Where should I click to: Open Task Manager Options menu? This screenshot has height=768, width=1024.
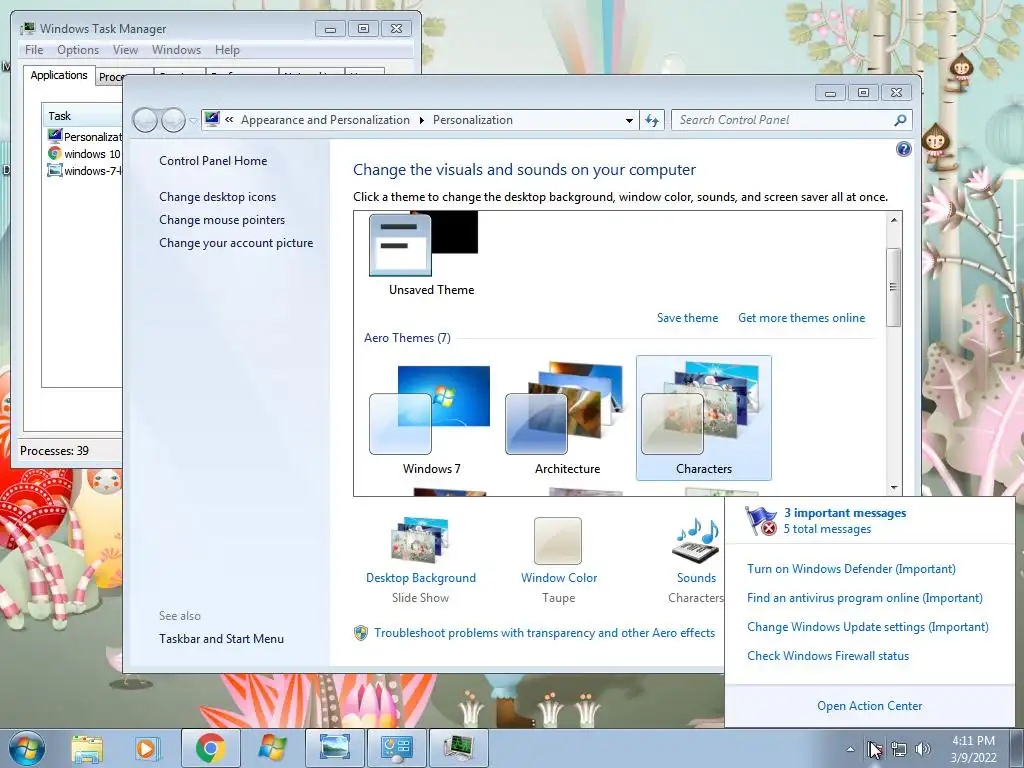pyautogui.click(x=78, y=50)
